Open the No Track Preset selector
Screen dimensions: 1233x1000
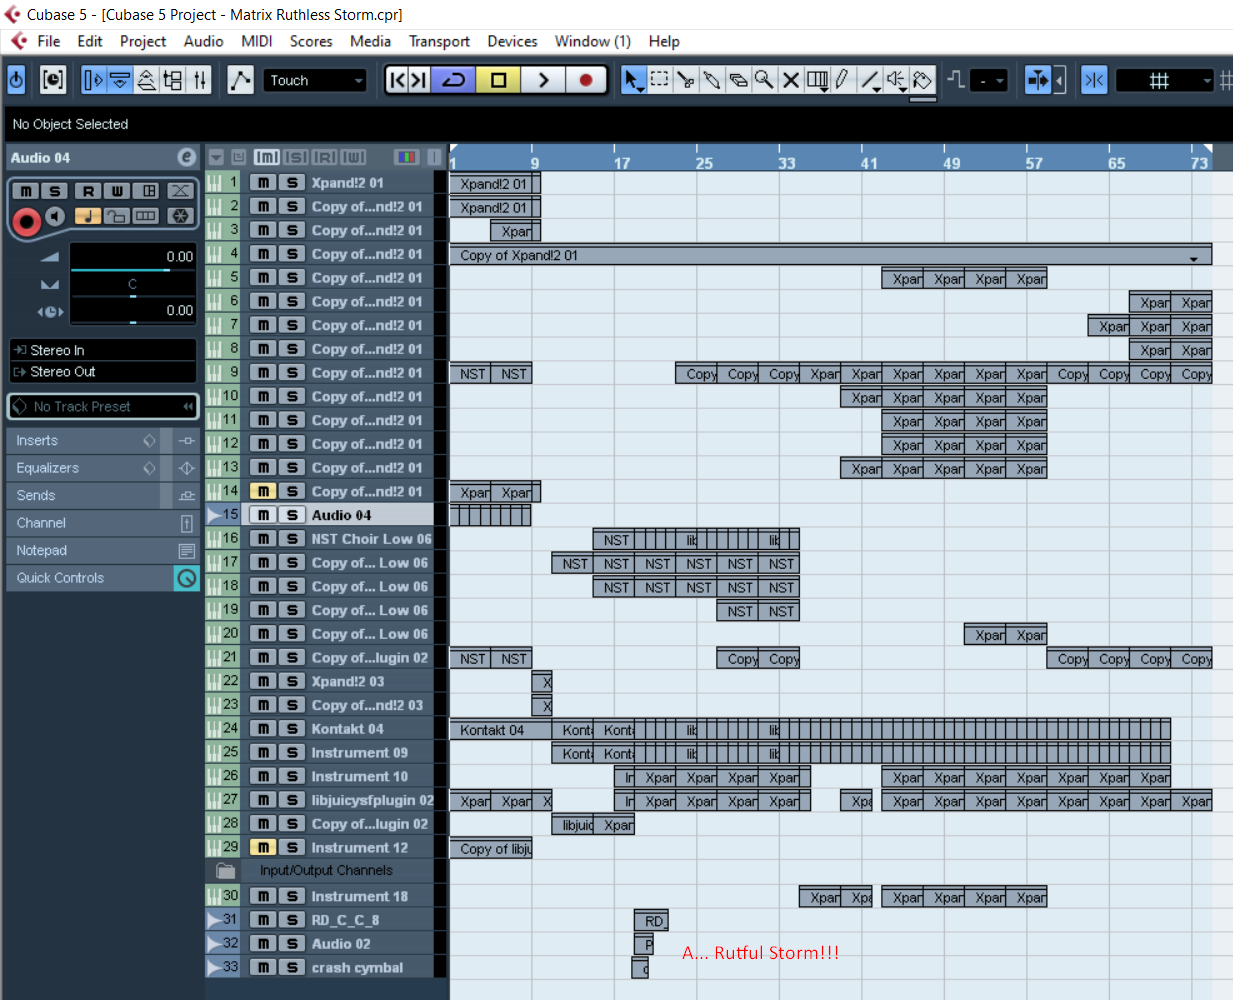click(103, 407)
